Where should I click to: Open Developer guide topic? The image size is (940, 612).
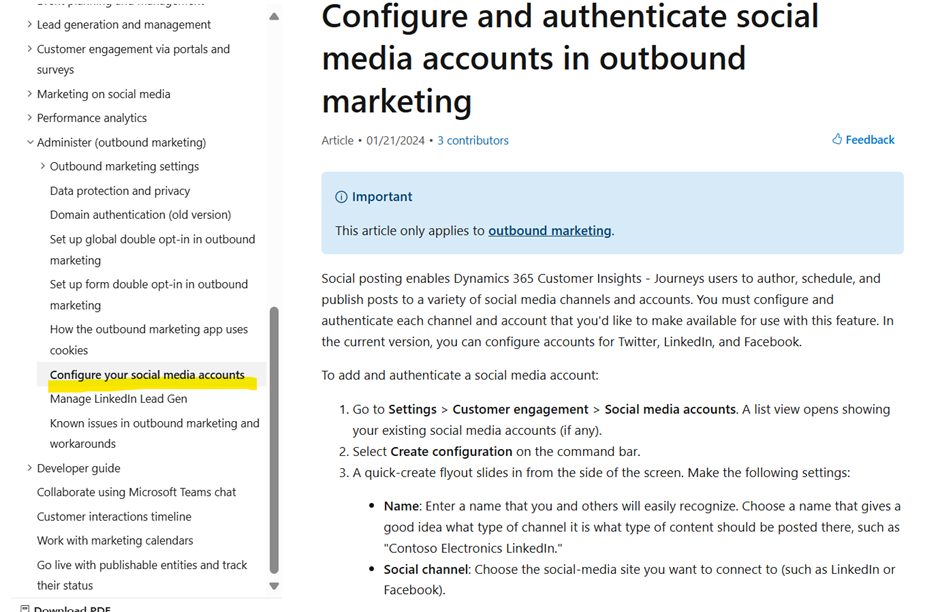pyautogui.click(x=79, y=468)
